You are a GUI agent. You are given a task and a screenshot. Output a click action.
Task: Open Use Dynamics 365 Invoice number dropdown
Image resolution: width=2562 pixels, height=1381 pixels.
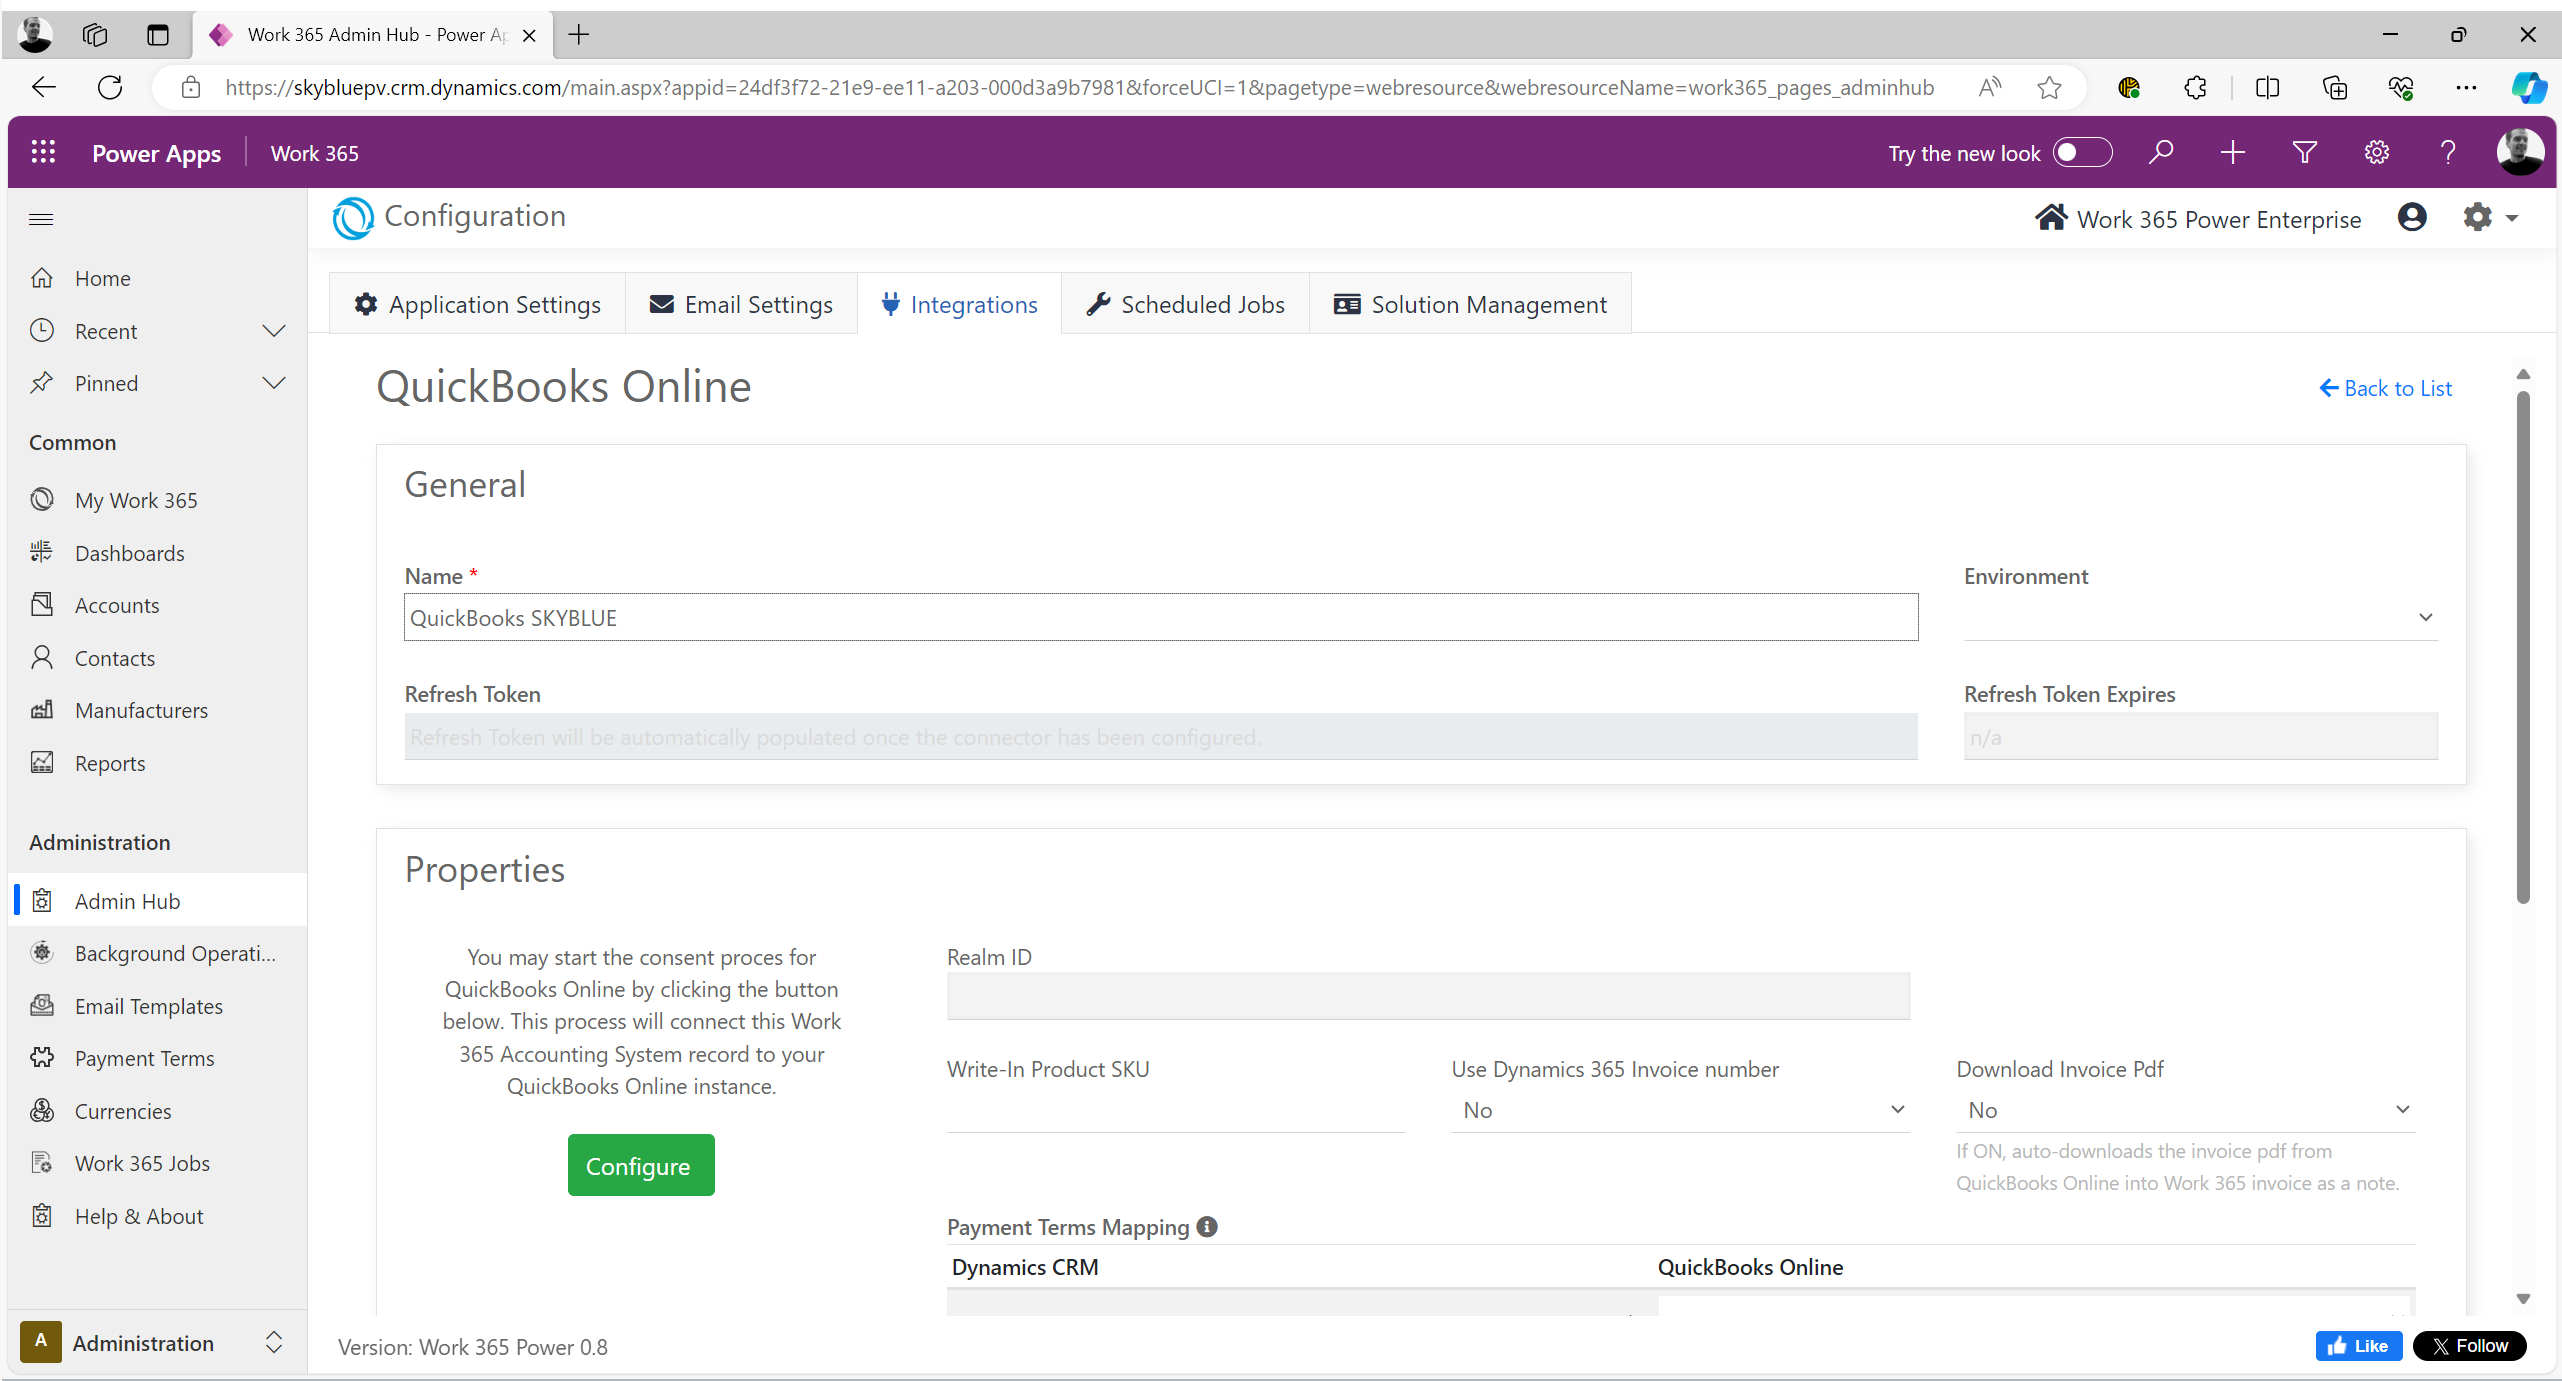point(1680,1110)
